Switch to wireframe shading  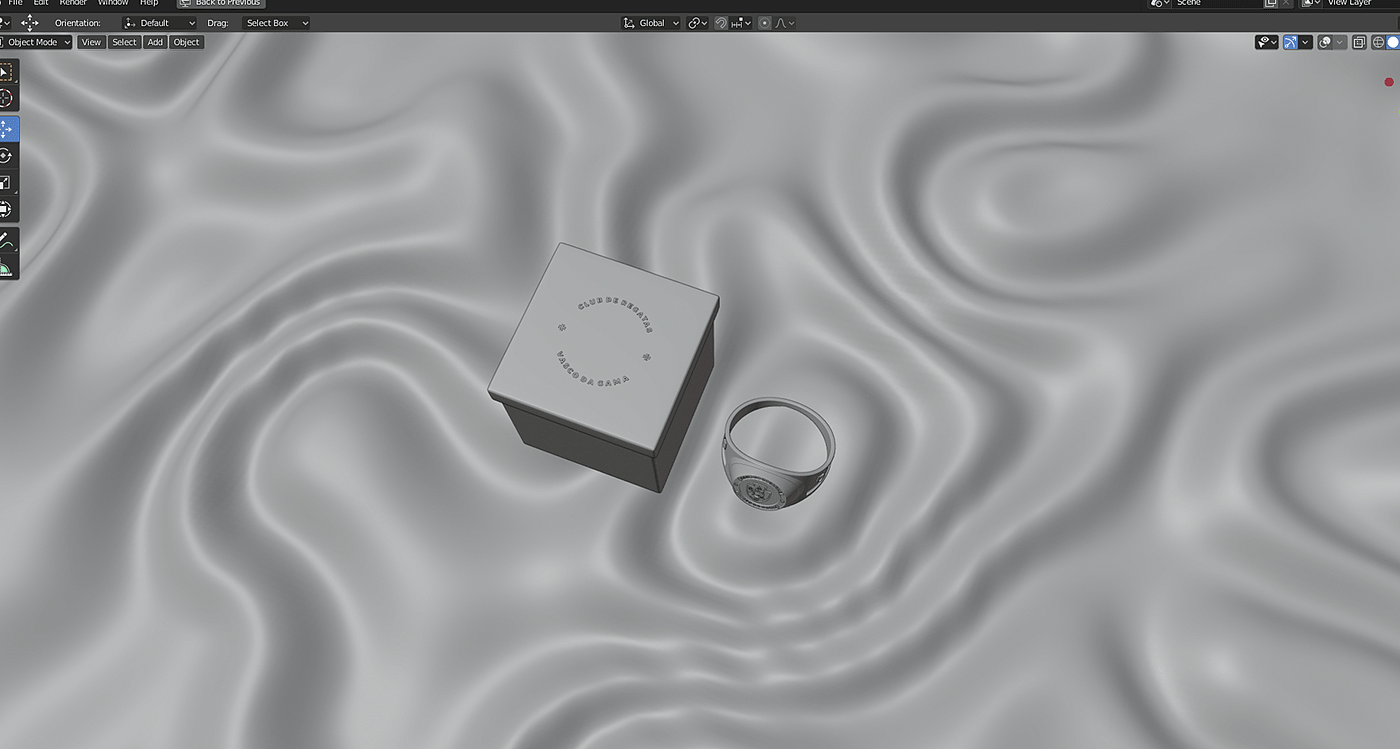pos(1378,42)
